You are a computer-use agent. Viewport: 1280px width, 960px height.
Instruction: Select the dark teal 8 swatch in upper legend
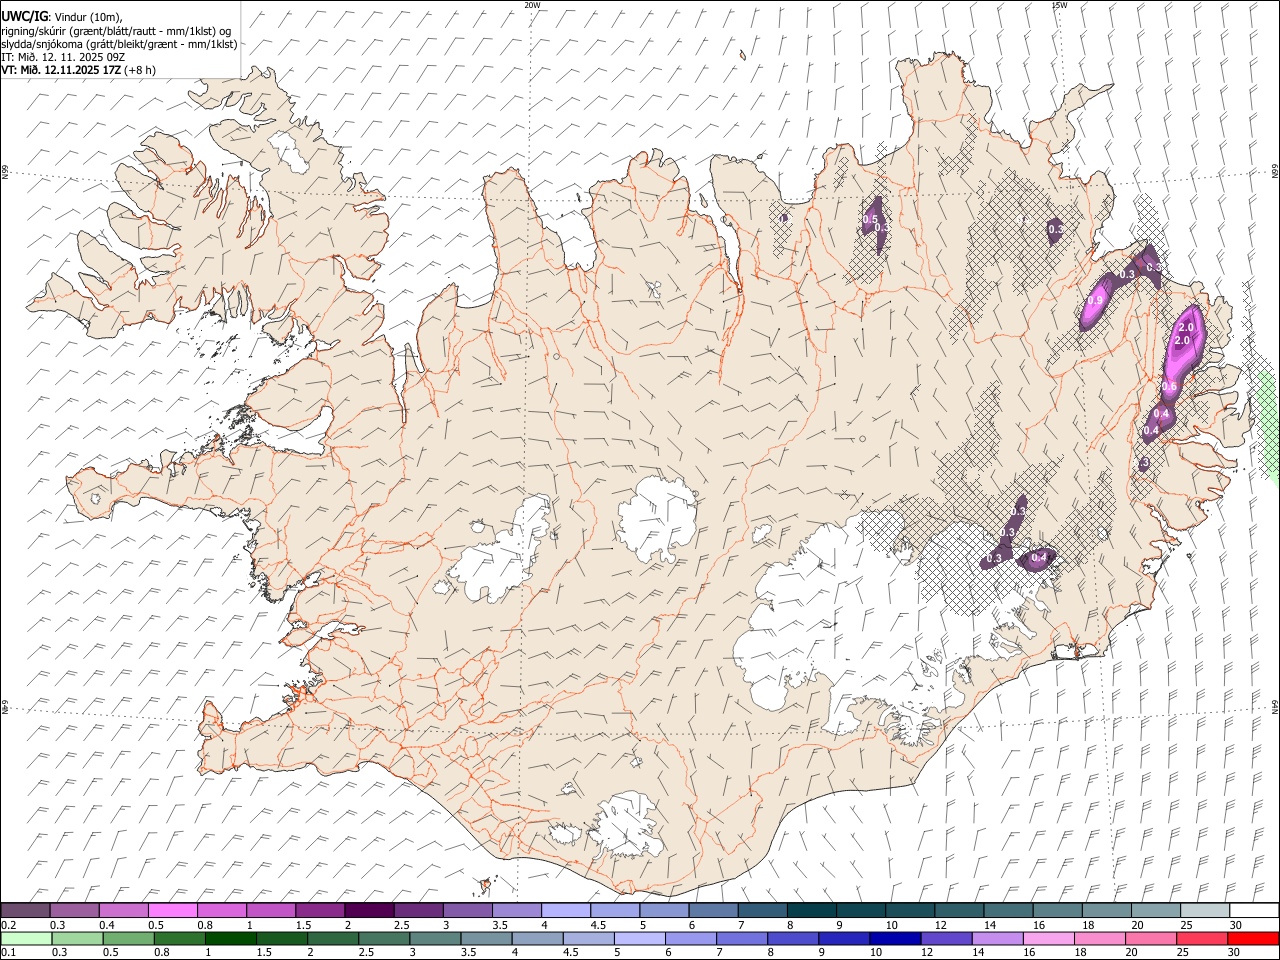[x=811, y=910]
